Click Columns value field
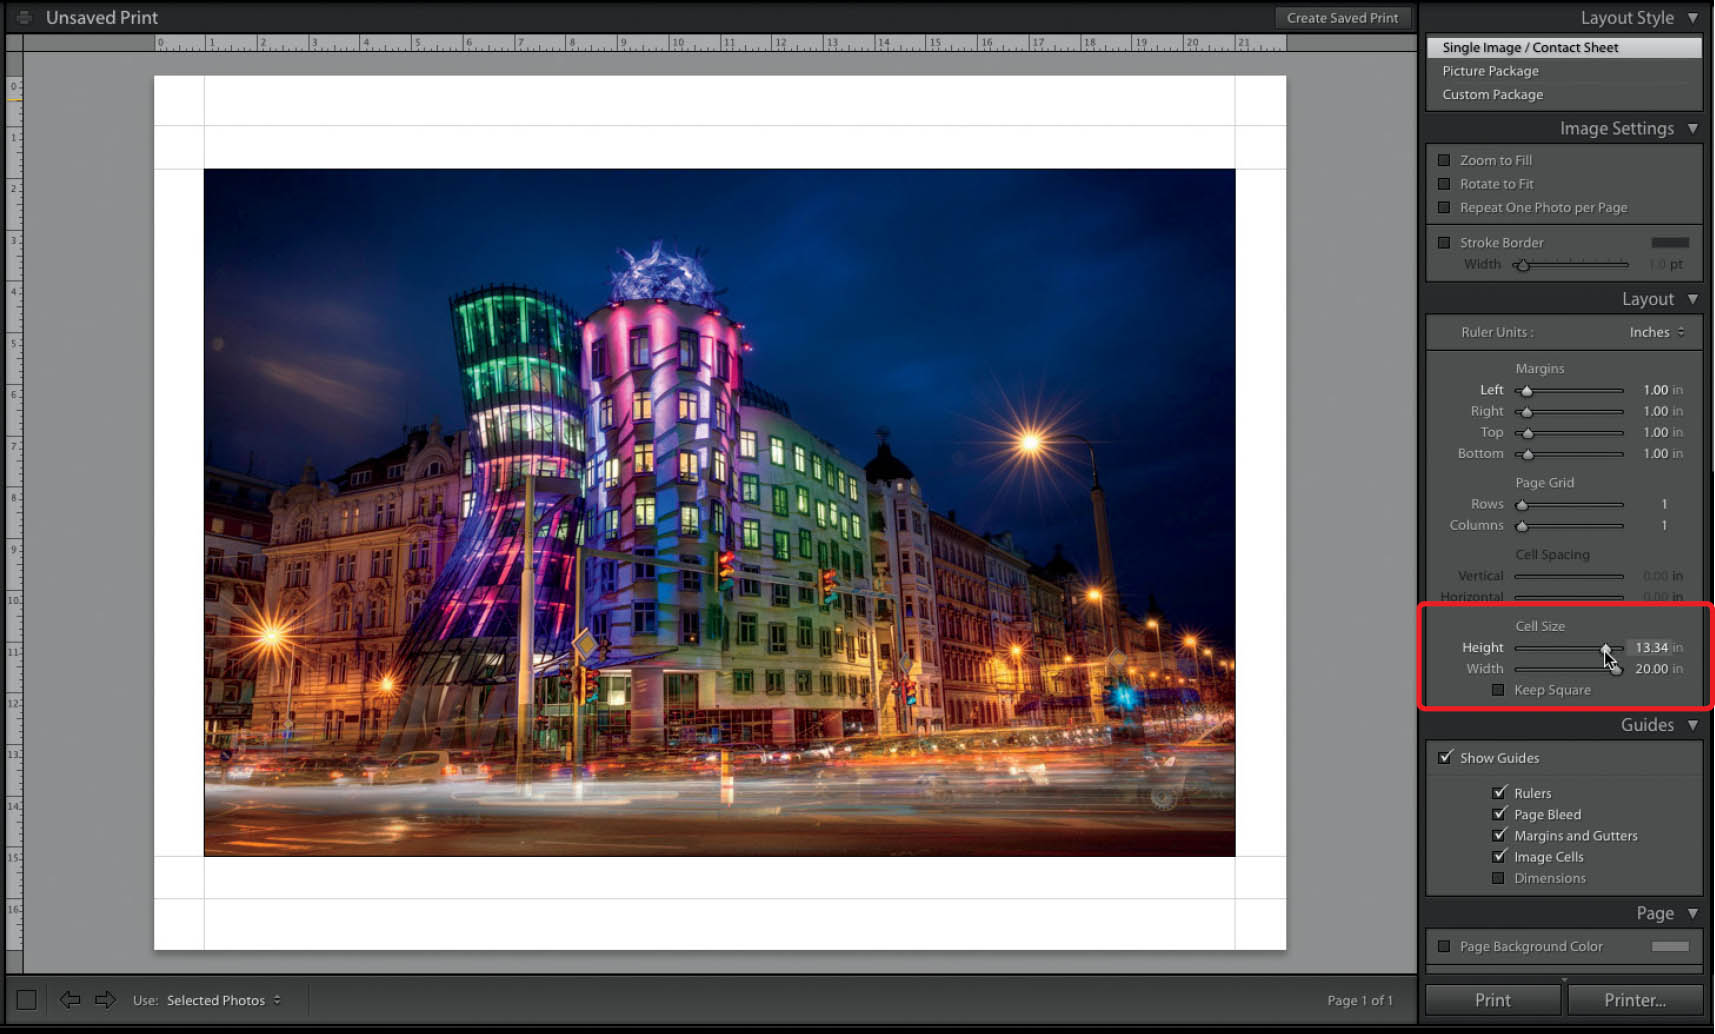 pos(1664,525)
